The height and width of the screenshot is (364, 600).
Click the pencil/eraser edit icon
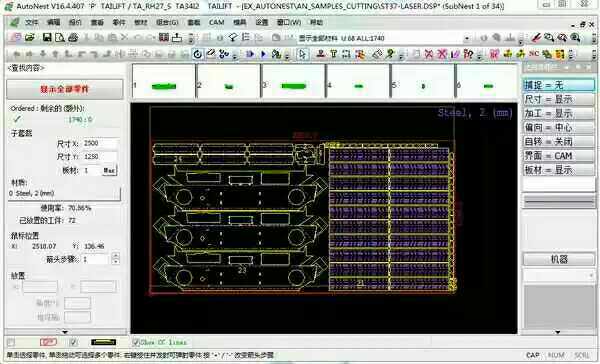[x=210, y=54]
